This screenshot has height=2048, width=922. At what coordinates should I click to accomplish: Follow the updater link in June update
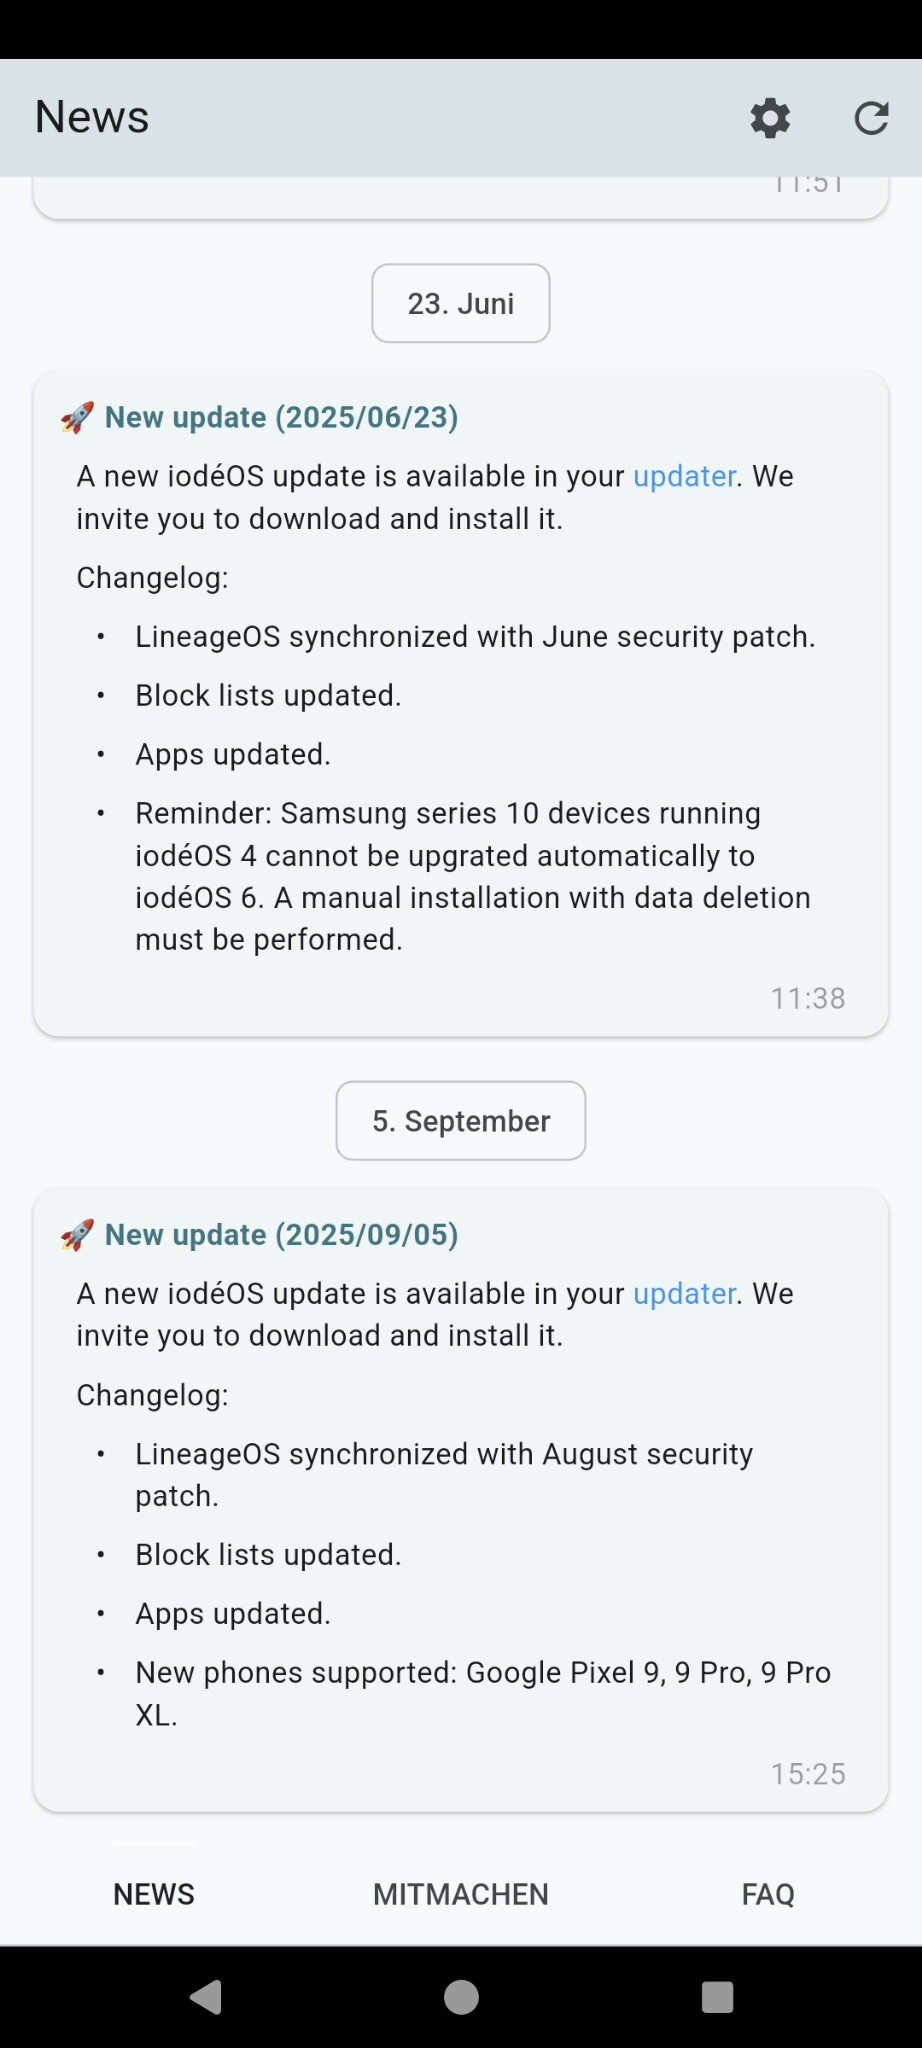click(684, 476)
